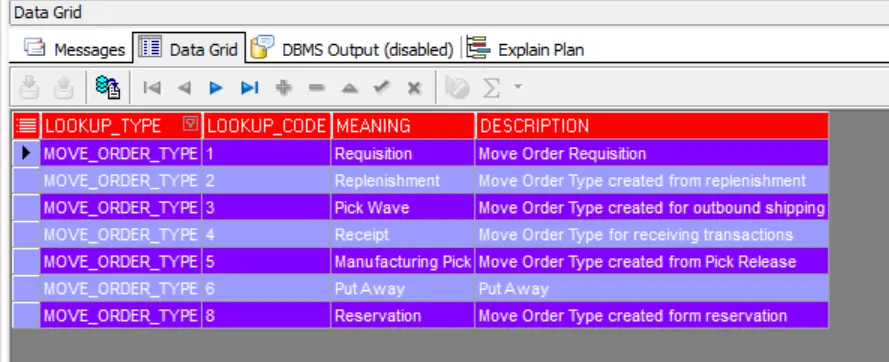Select the 'Reservation' meaning cell
Viewport: 889px width, 362px height.
403,315
